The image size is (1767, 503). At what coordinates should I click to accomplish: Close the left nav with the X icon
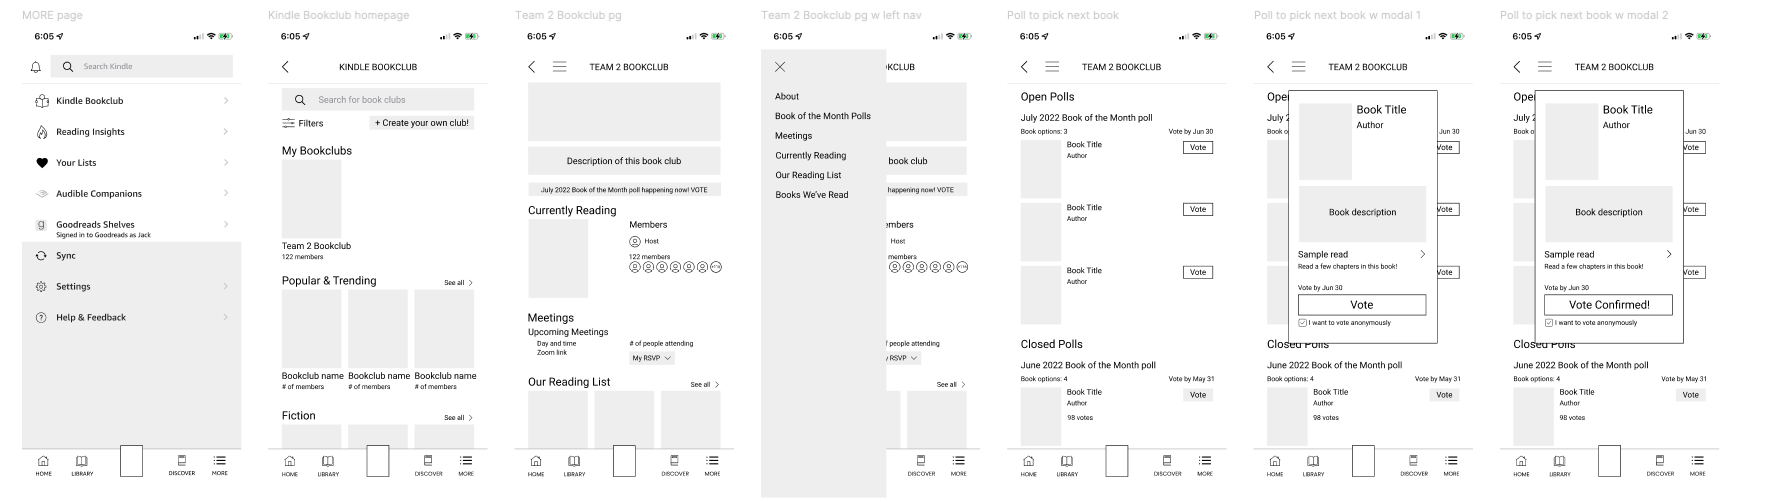780,67
